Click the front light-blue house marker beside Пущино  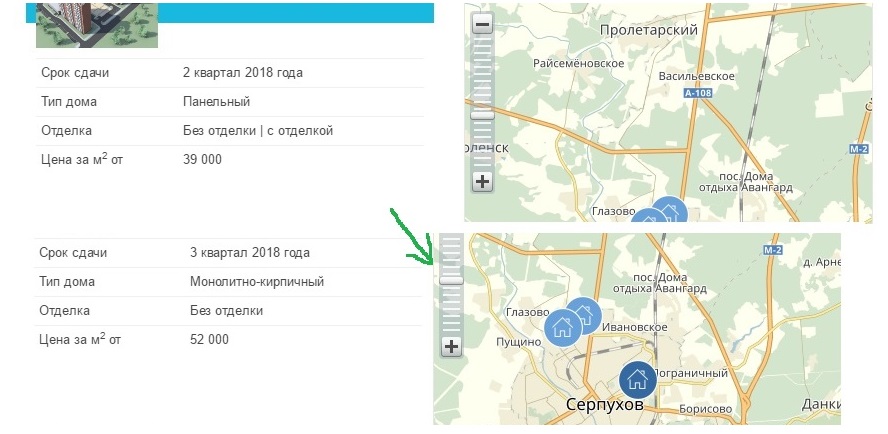(x=563, y=327)
